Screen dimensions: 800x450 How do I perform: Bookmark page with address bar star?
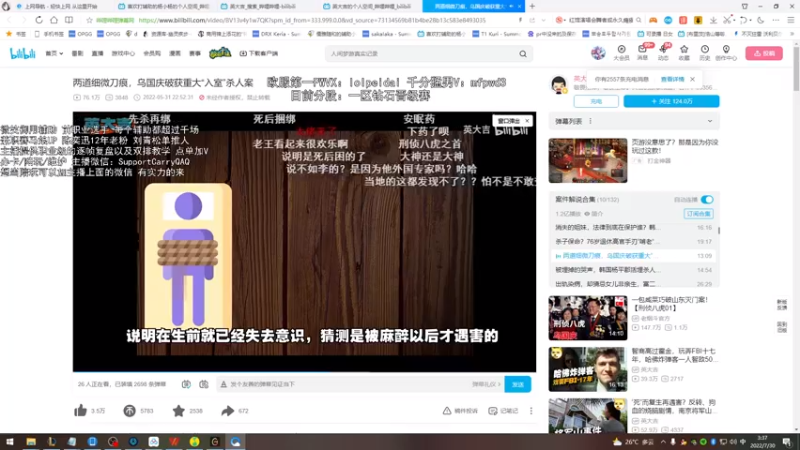[x=89, y=20]
